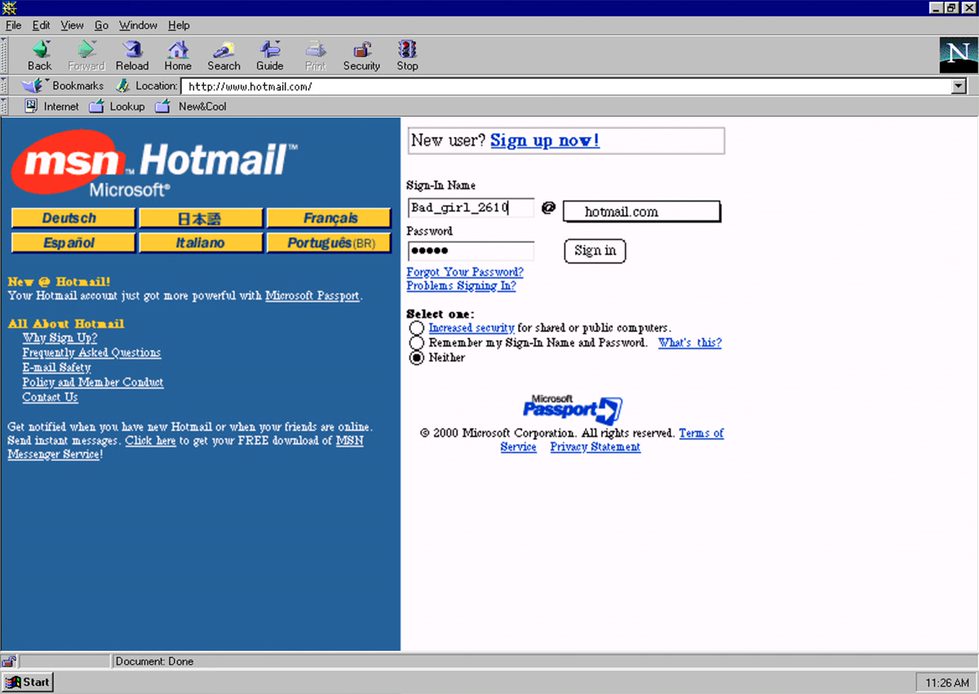Click Forgot Your Password? link
979x694 pixels.
click(x=465, y=272)
